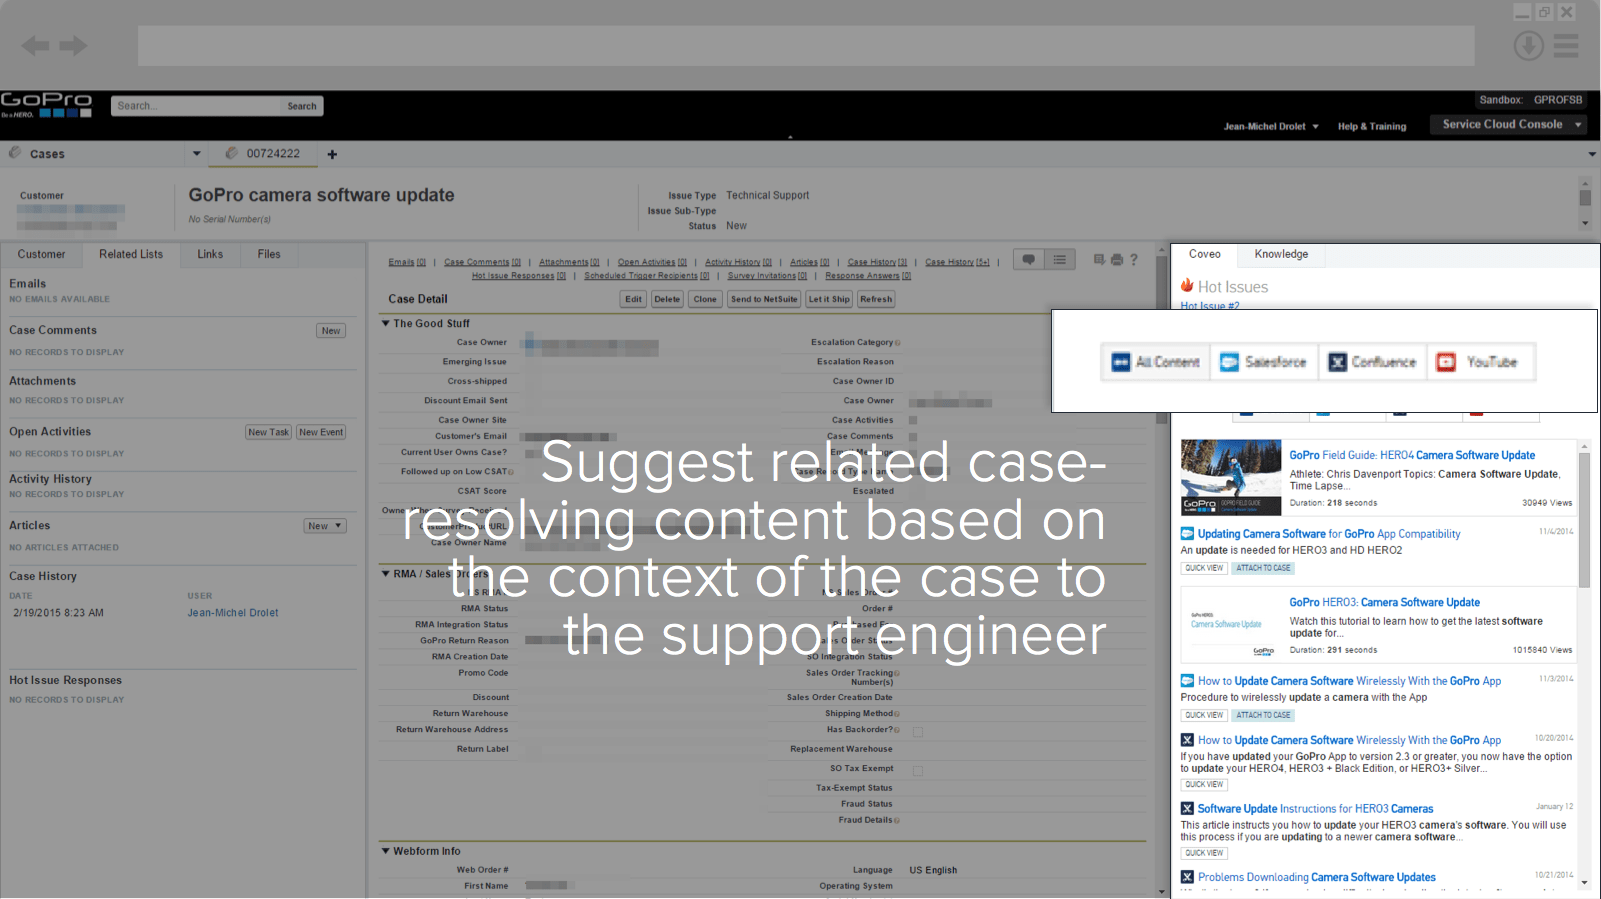Switch to the list details view icon

coord(1059,260)
